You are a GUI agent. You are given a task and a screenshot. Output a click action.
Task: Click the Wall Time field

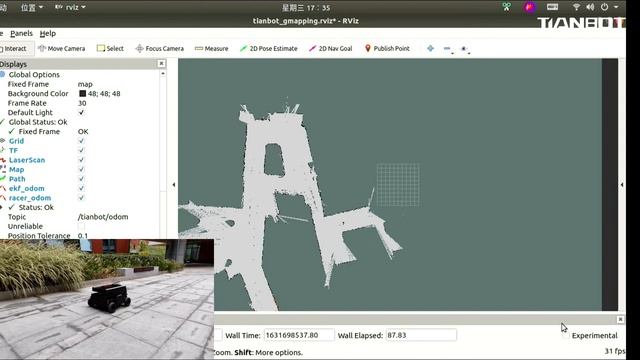(x=299, y=335)
